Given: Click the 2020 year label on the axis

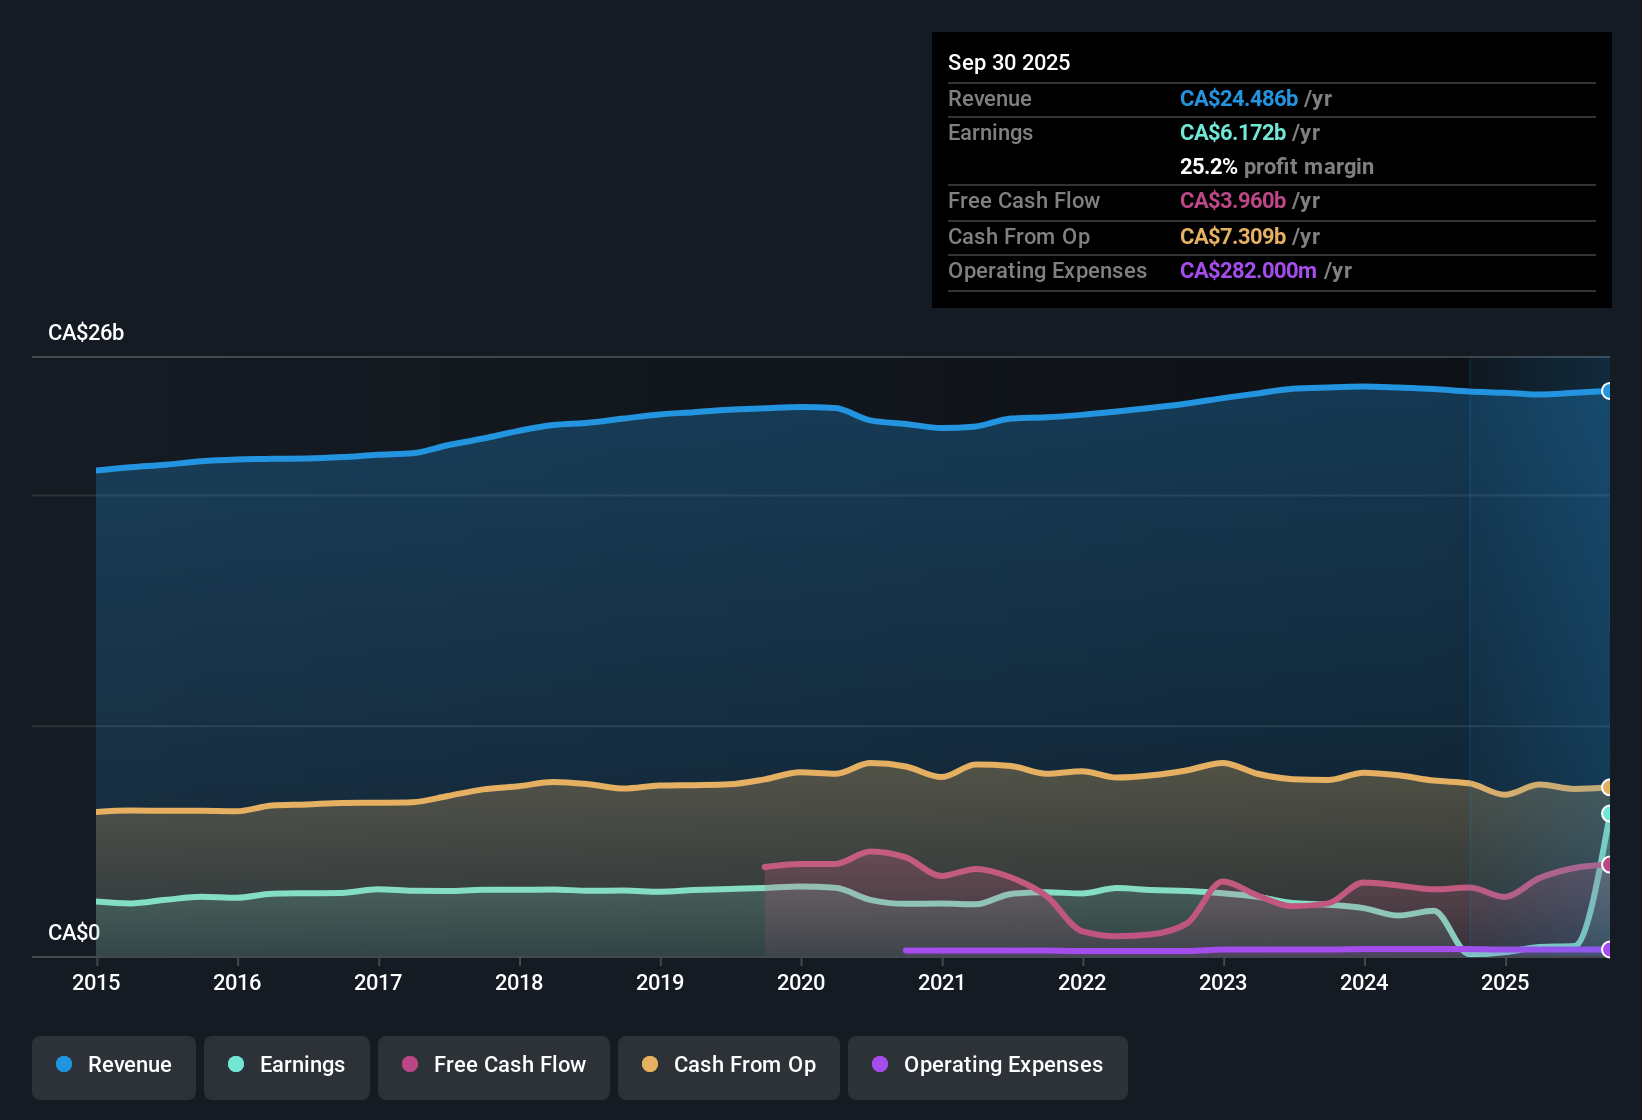Looking at the screenshot, I should [801, 983].
